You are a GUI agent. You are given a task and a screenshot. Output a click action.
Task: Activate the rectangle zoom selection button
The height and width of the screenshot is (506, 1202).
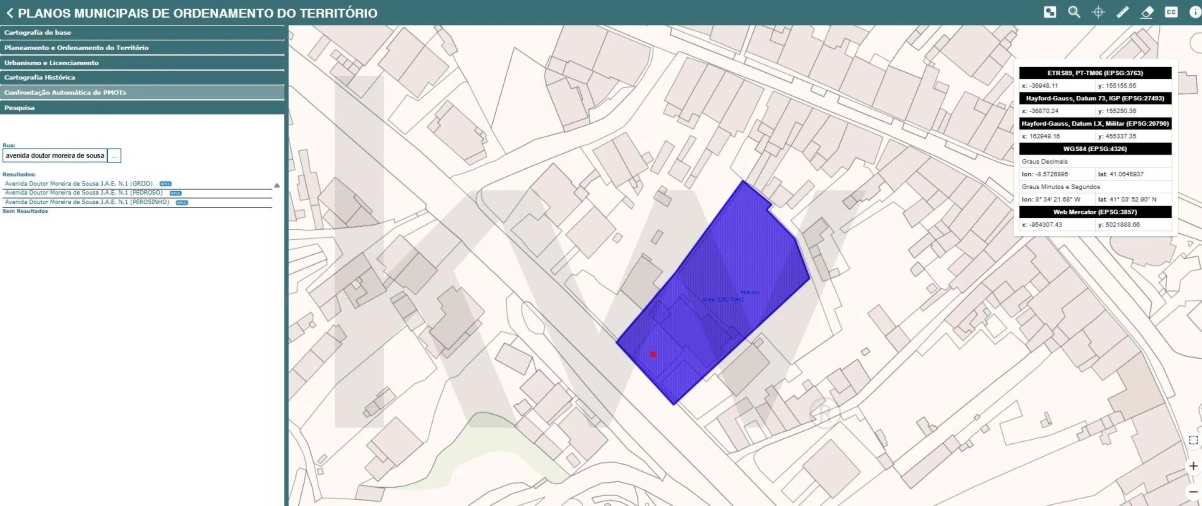pyautogui.click(x=1193, y=440)
